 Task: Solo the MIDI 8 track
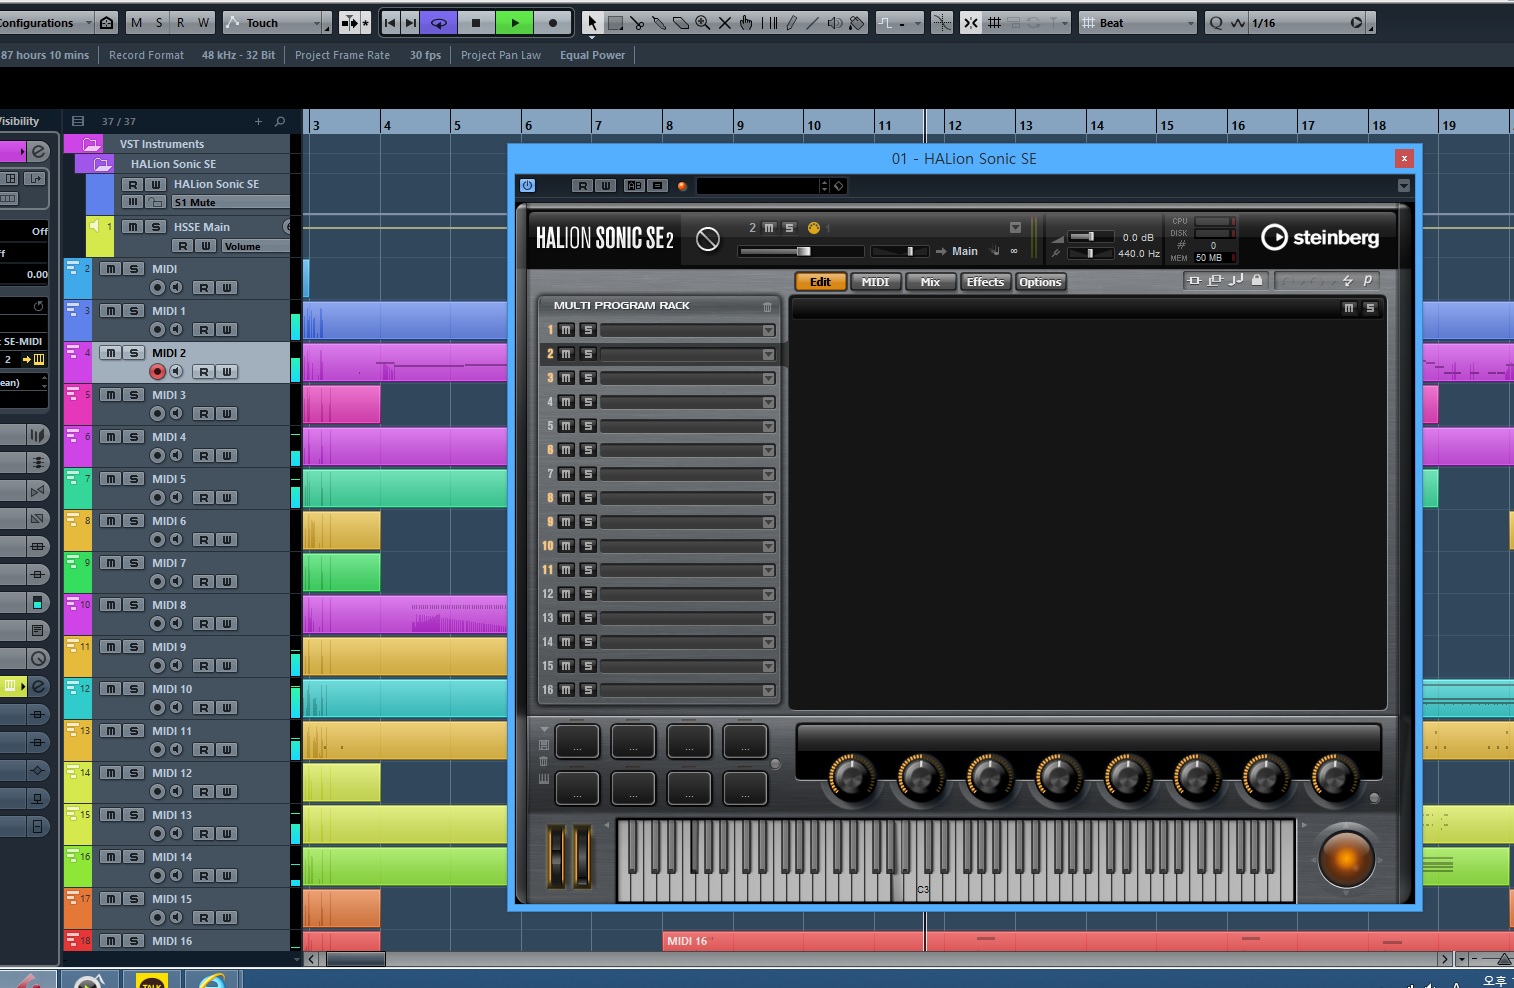134,605
